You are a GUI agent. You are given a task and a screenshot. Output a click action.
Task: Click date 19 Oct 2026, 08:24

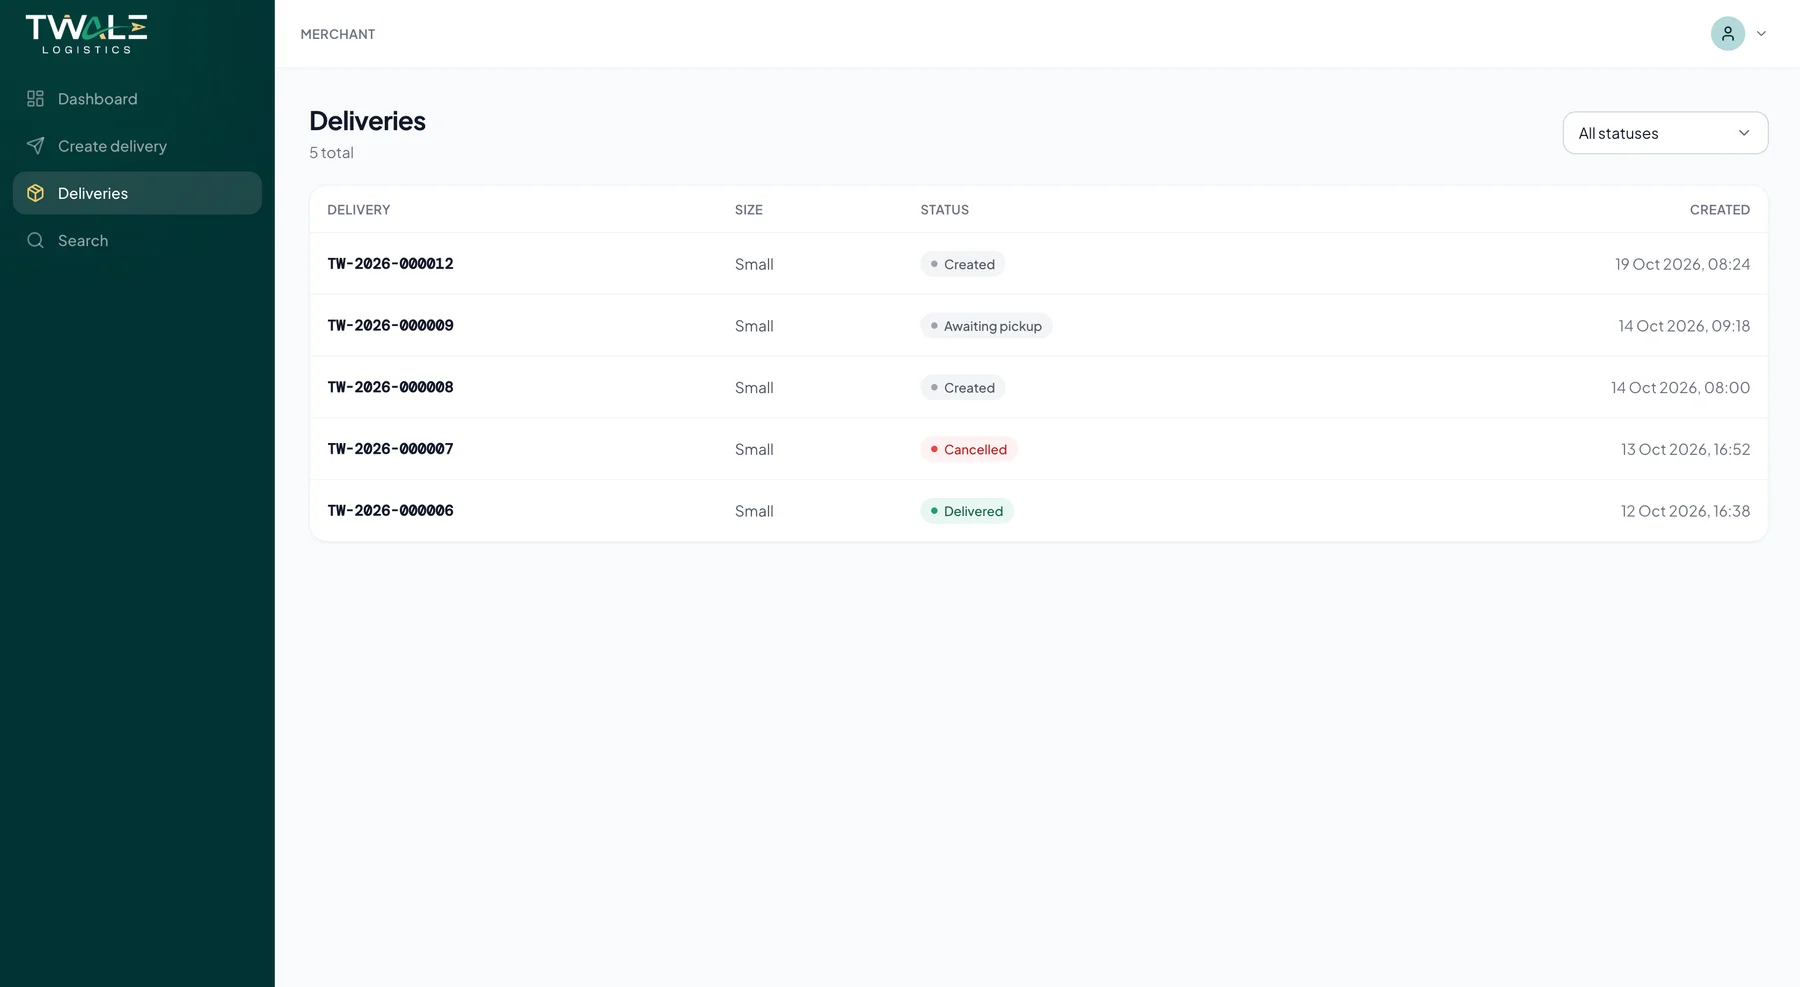pyautogui.click(x=1682, y=264)
